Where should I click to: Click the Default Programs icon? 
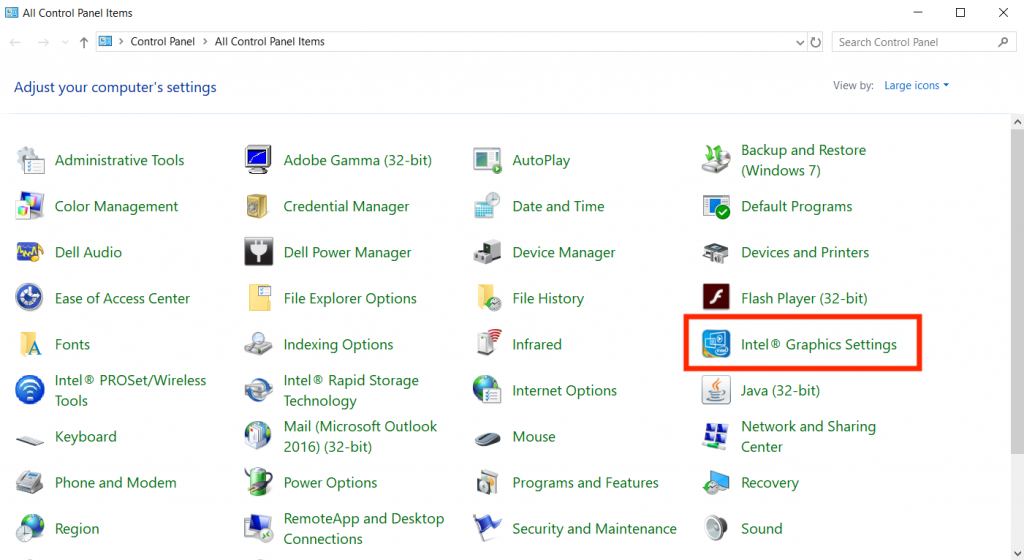point(716,206)
